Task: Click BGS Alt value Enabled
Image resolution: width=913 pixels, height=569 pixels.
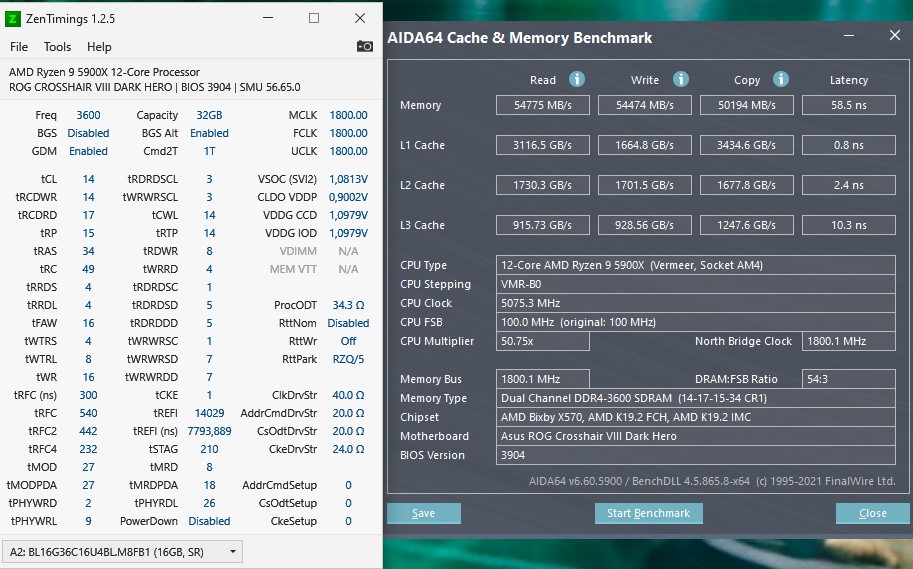Action: 209,133
